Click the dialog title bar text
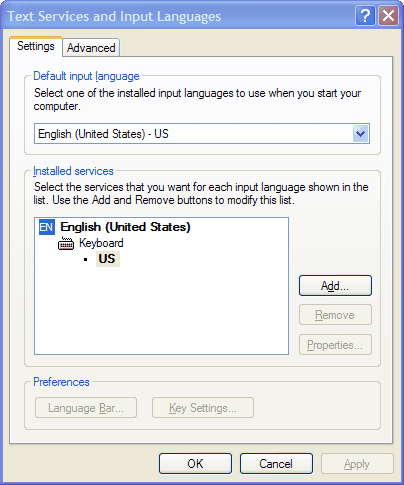404x485 pixels. [x=114, y=16]
